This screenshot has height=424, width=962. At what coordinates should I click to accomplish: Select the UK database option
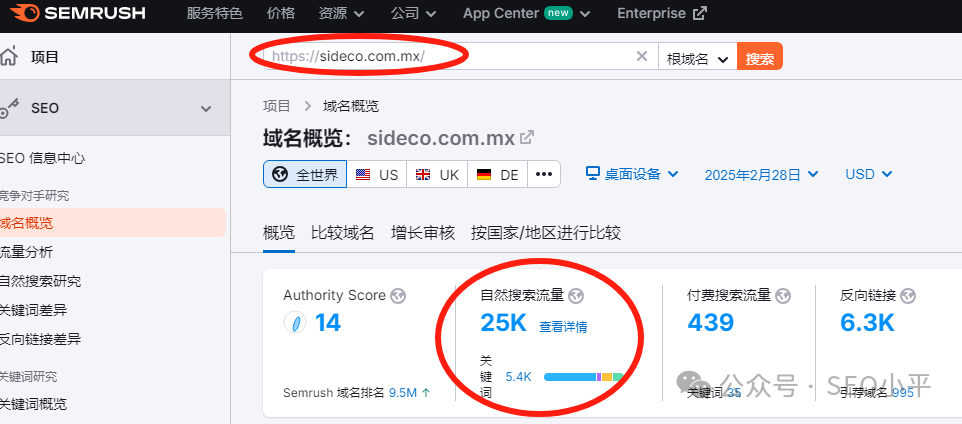[437, 174]
